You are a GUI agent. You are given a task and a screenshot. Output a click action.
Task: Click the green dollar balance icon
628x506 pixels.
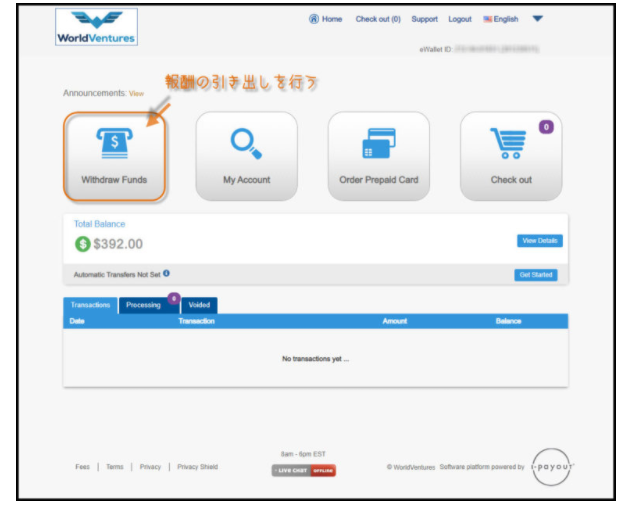click(83, 244)
